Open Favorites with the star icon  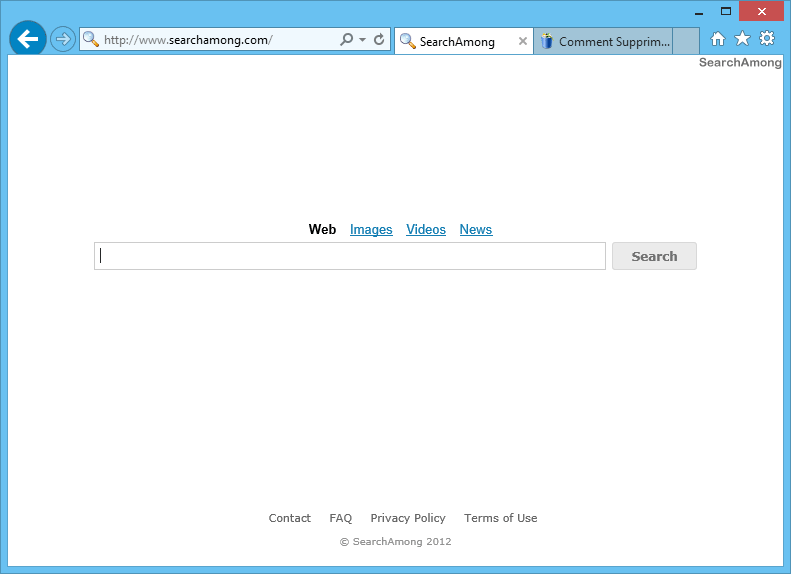(742, 39)
